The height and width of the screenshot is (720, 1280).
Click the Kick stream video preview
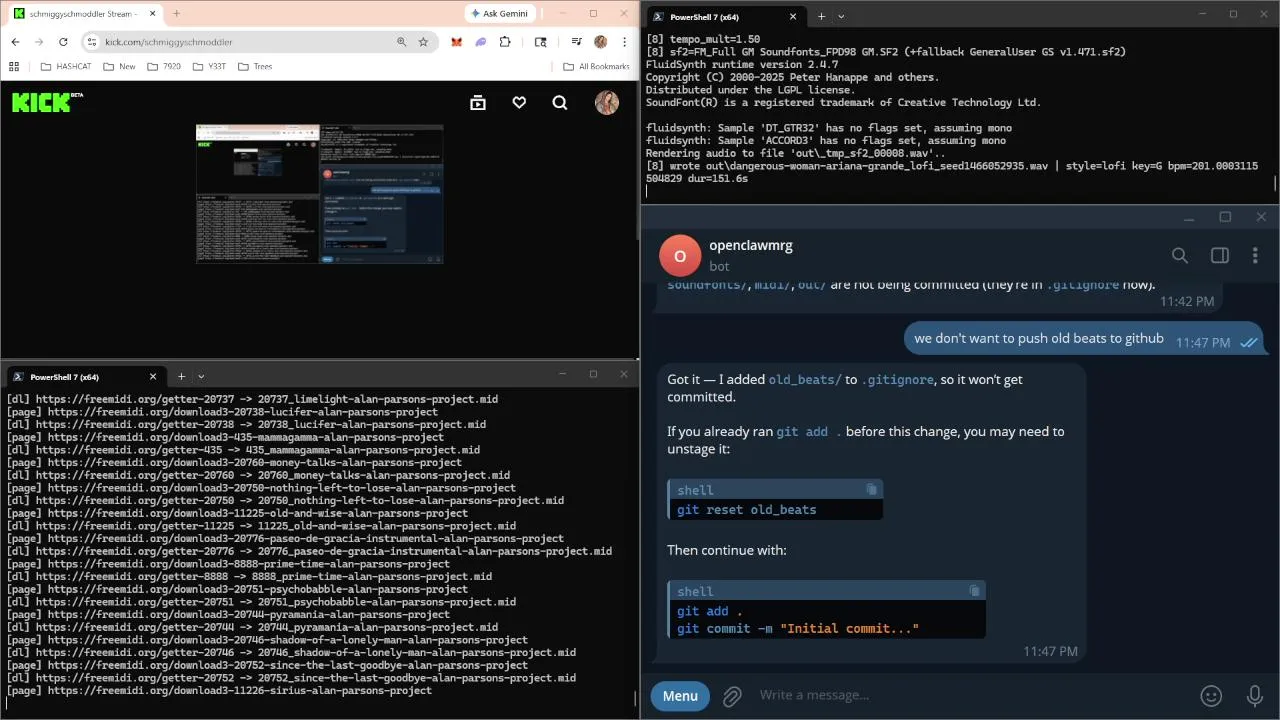[x=319, y=194]
